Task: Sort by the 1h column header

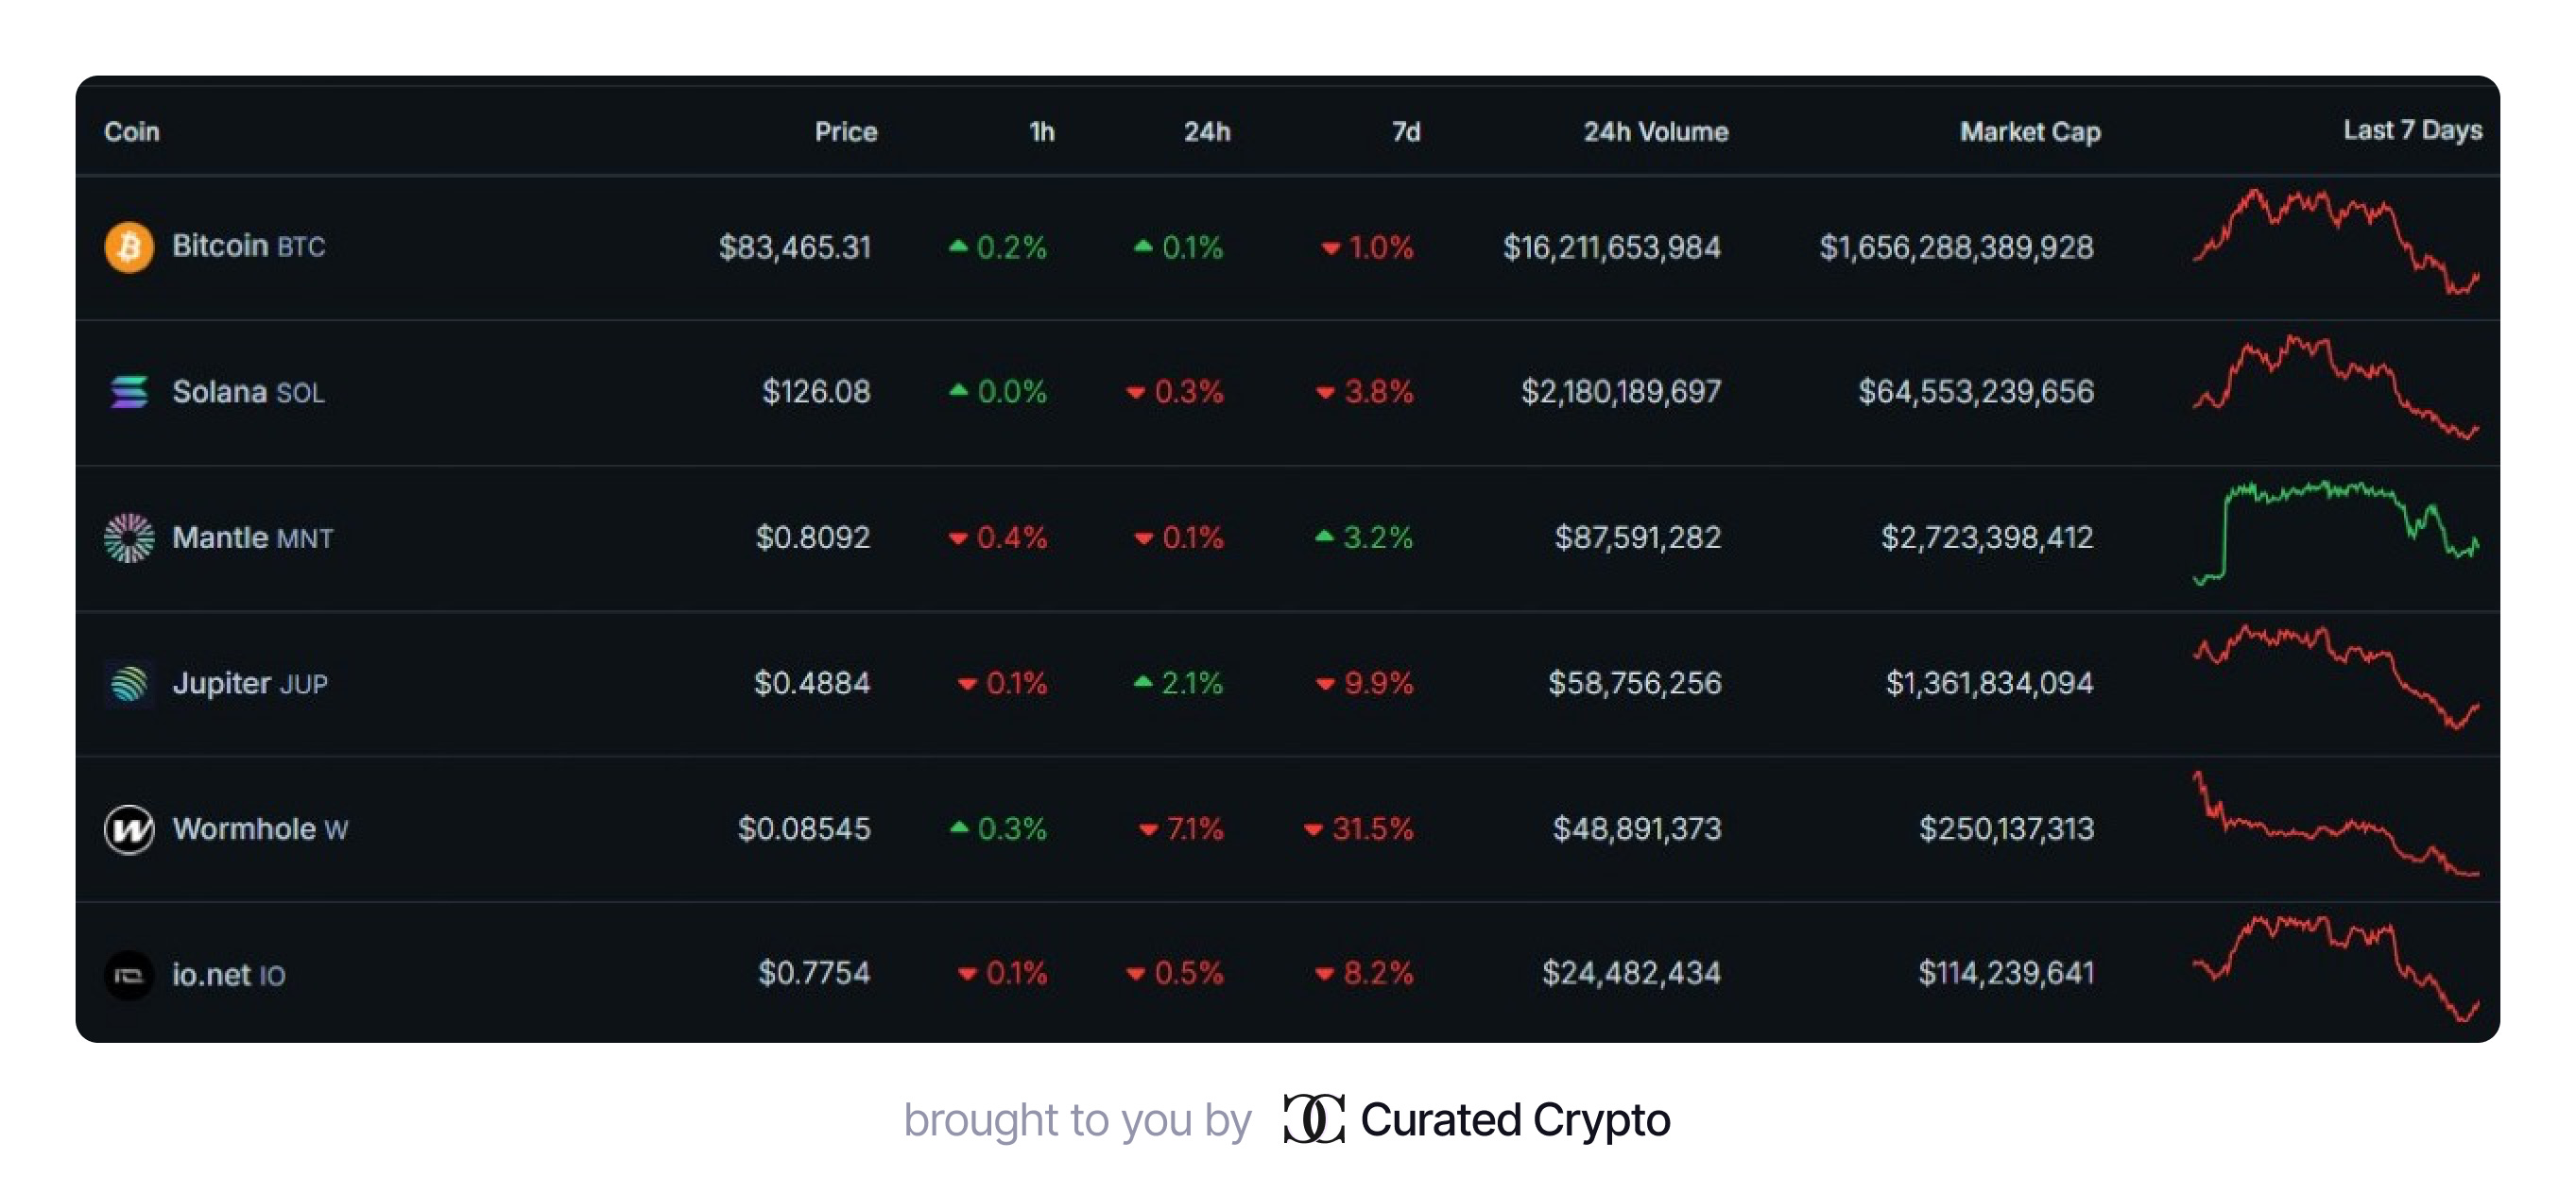Action: tap(1041, 132)
